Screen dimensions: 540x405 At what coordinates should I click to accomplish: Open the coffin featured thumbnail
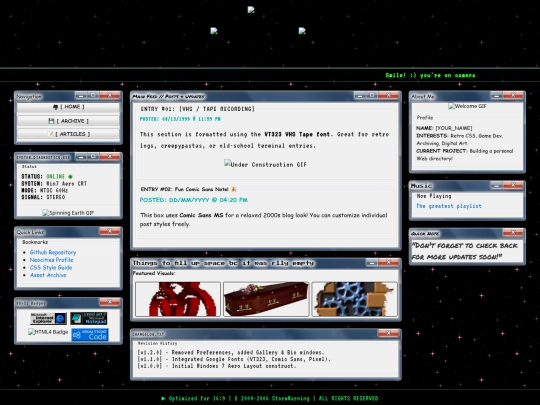point(266,299)
